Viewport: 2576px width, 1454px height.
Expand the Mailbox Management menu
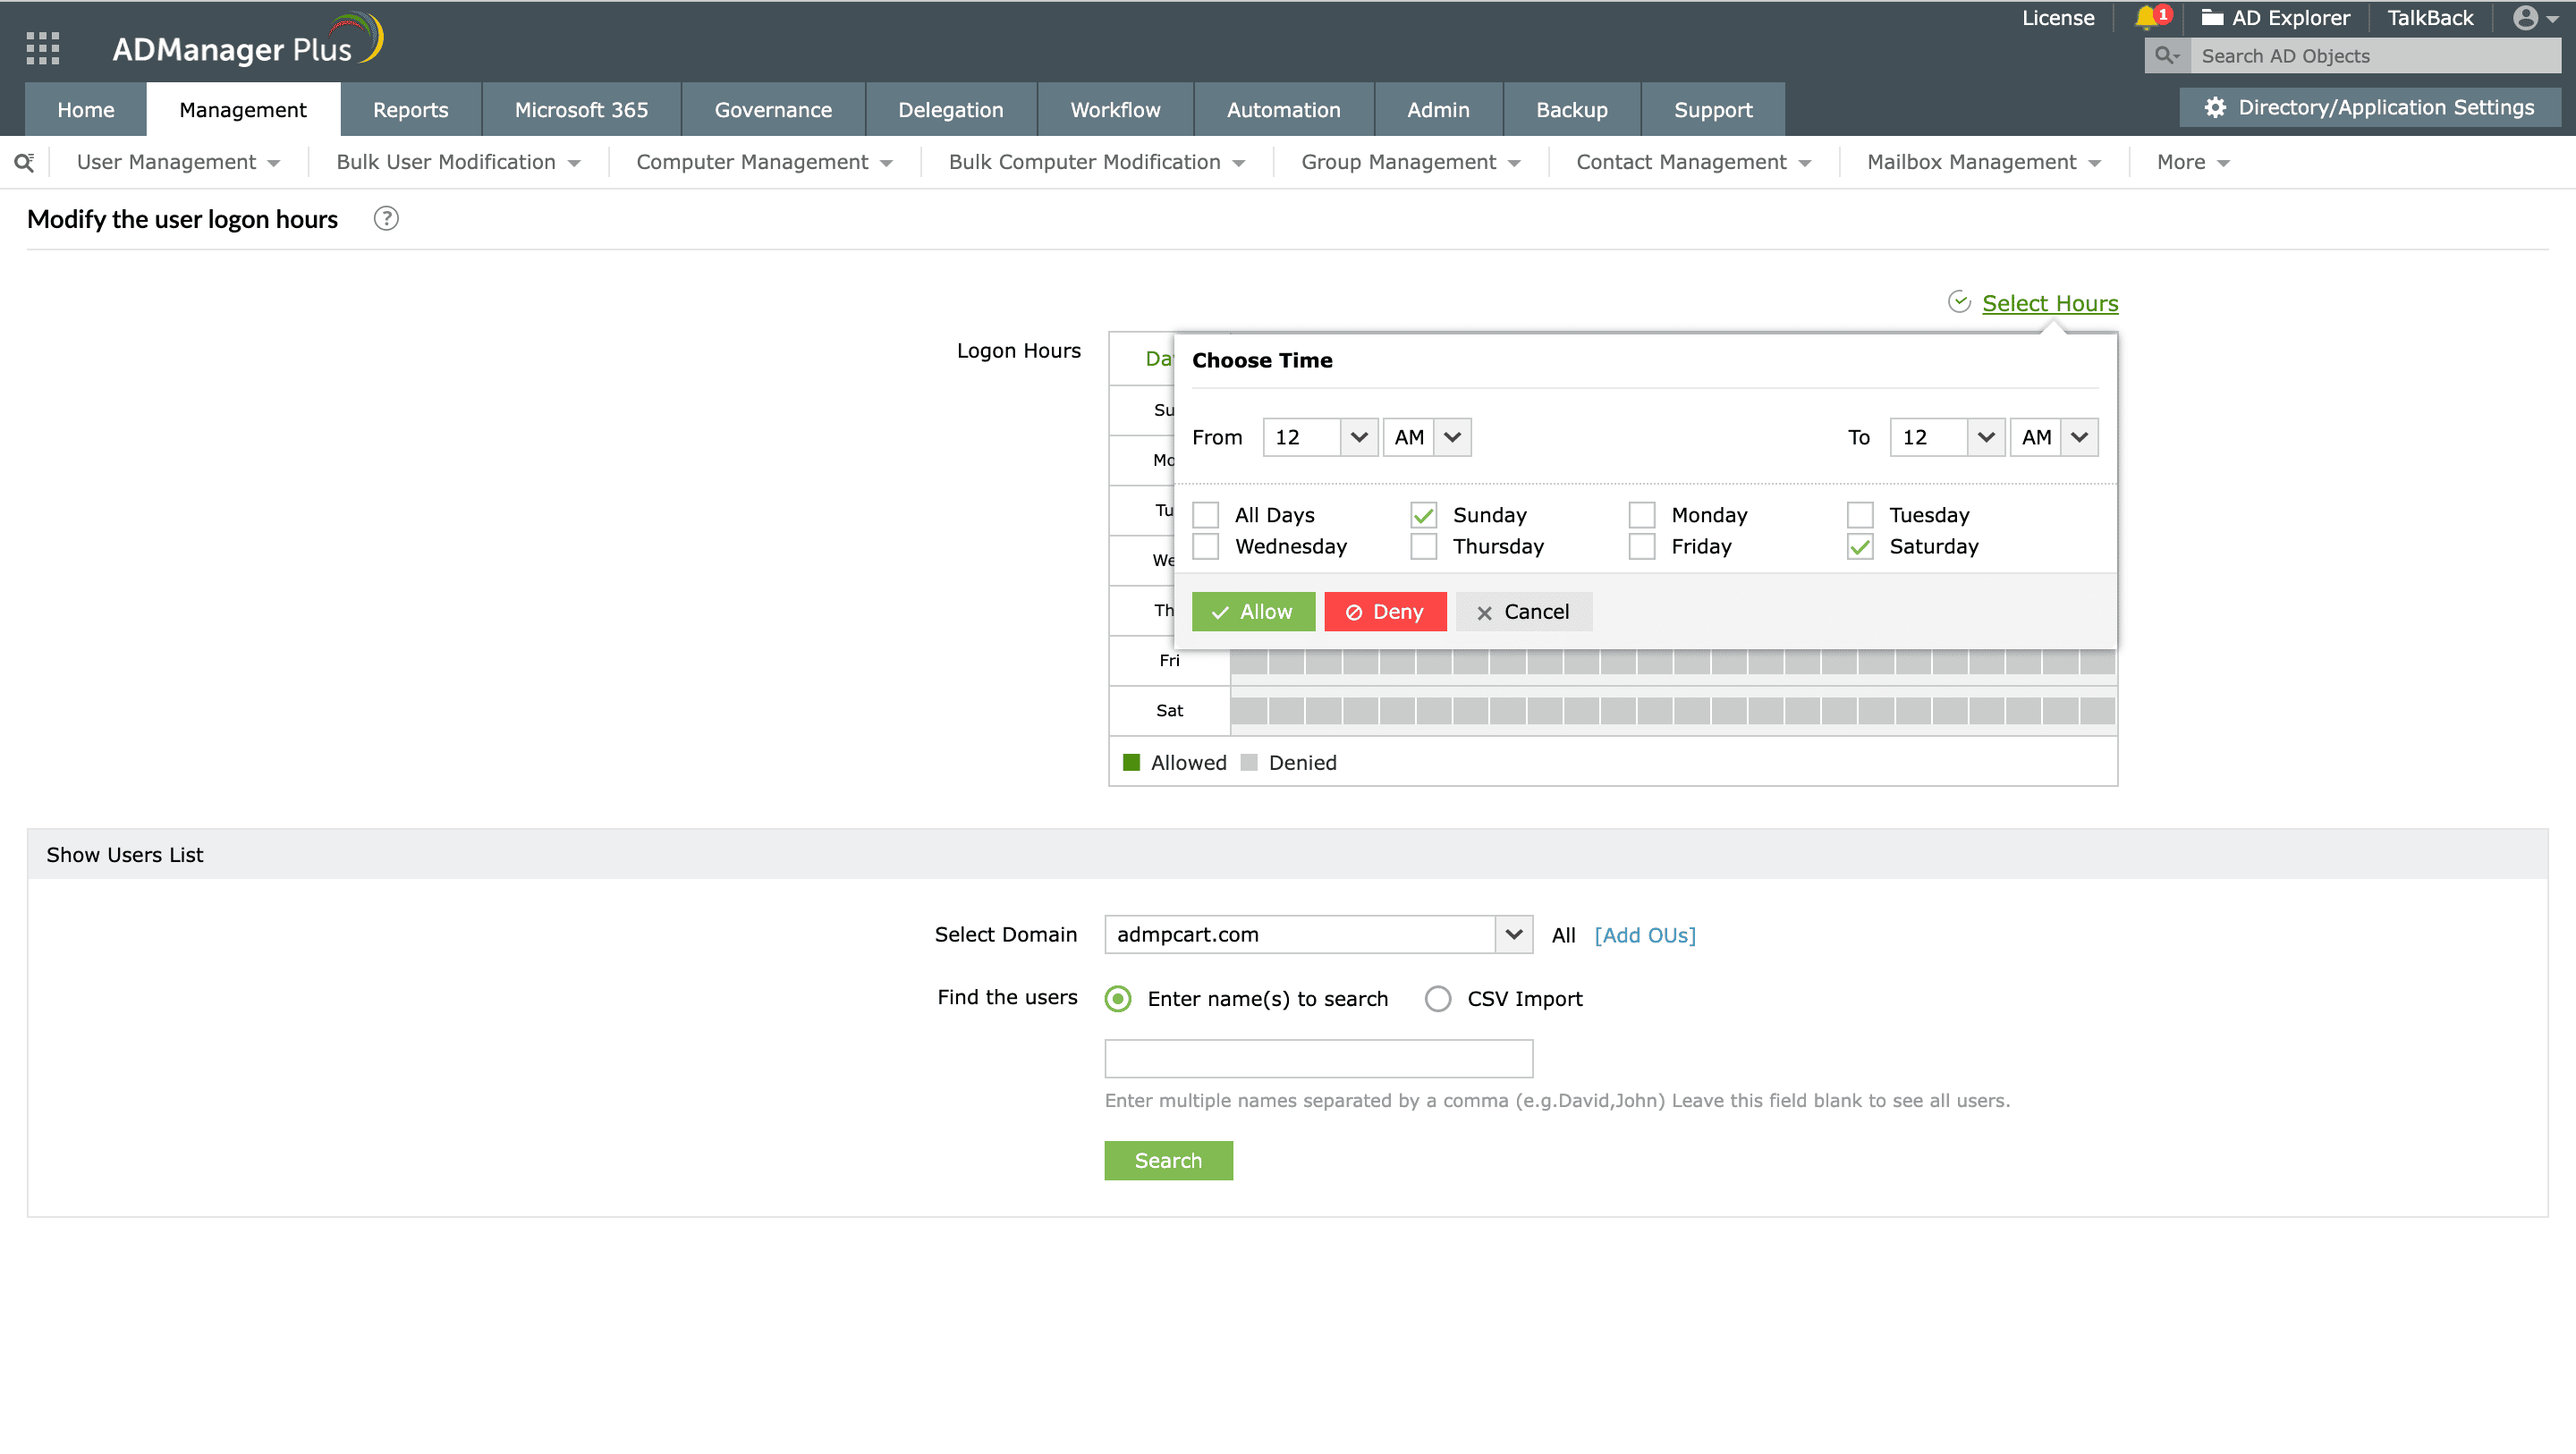pos(1983,162)
